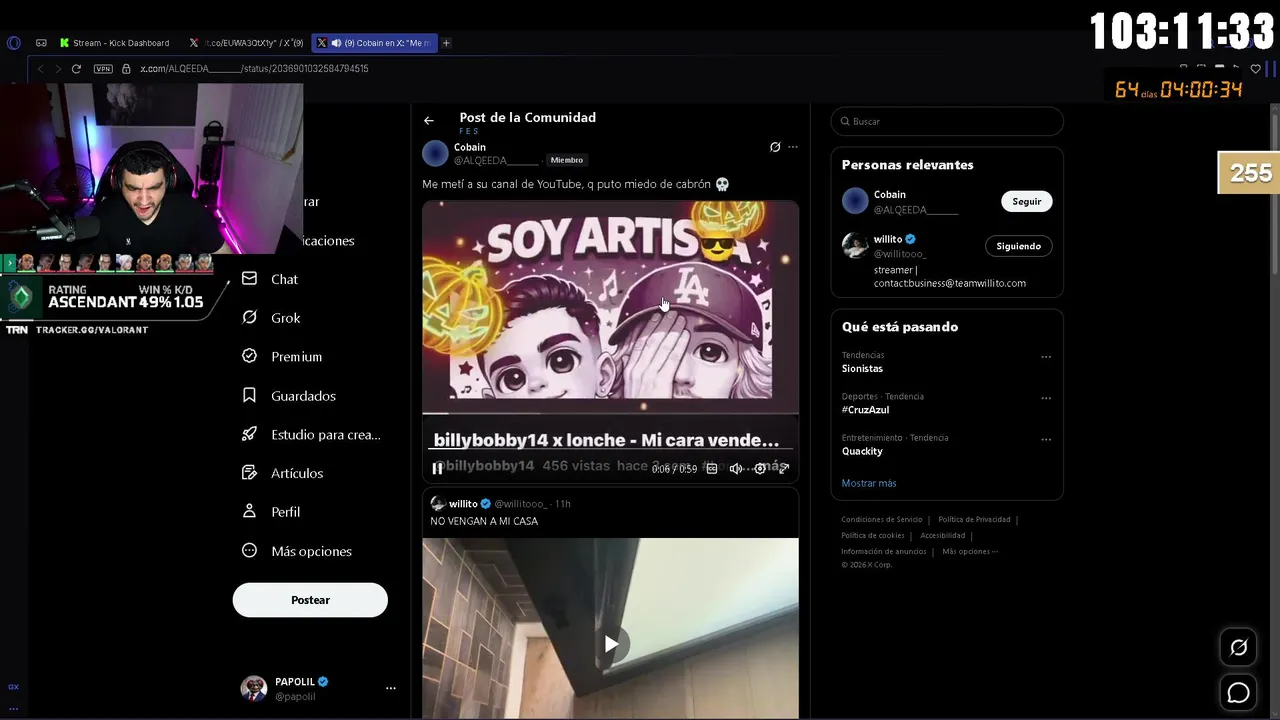
Task: Click the Postear button
Action: tap(310, 600)
